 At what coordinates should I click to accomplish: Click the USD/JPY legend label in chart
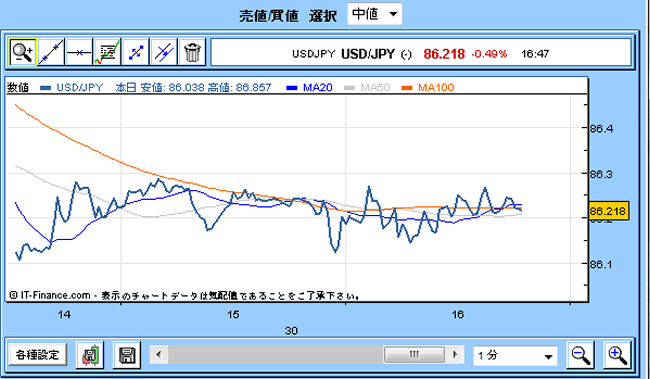(x=80, y=87)
